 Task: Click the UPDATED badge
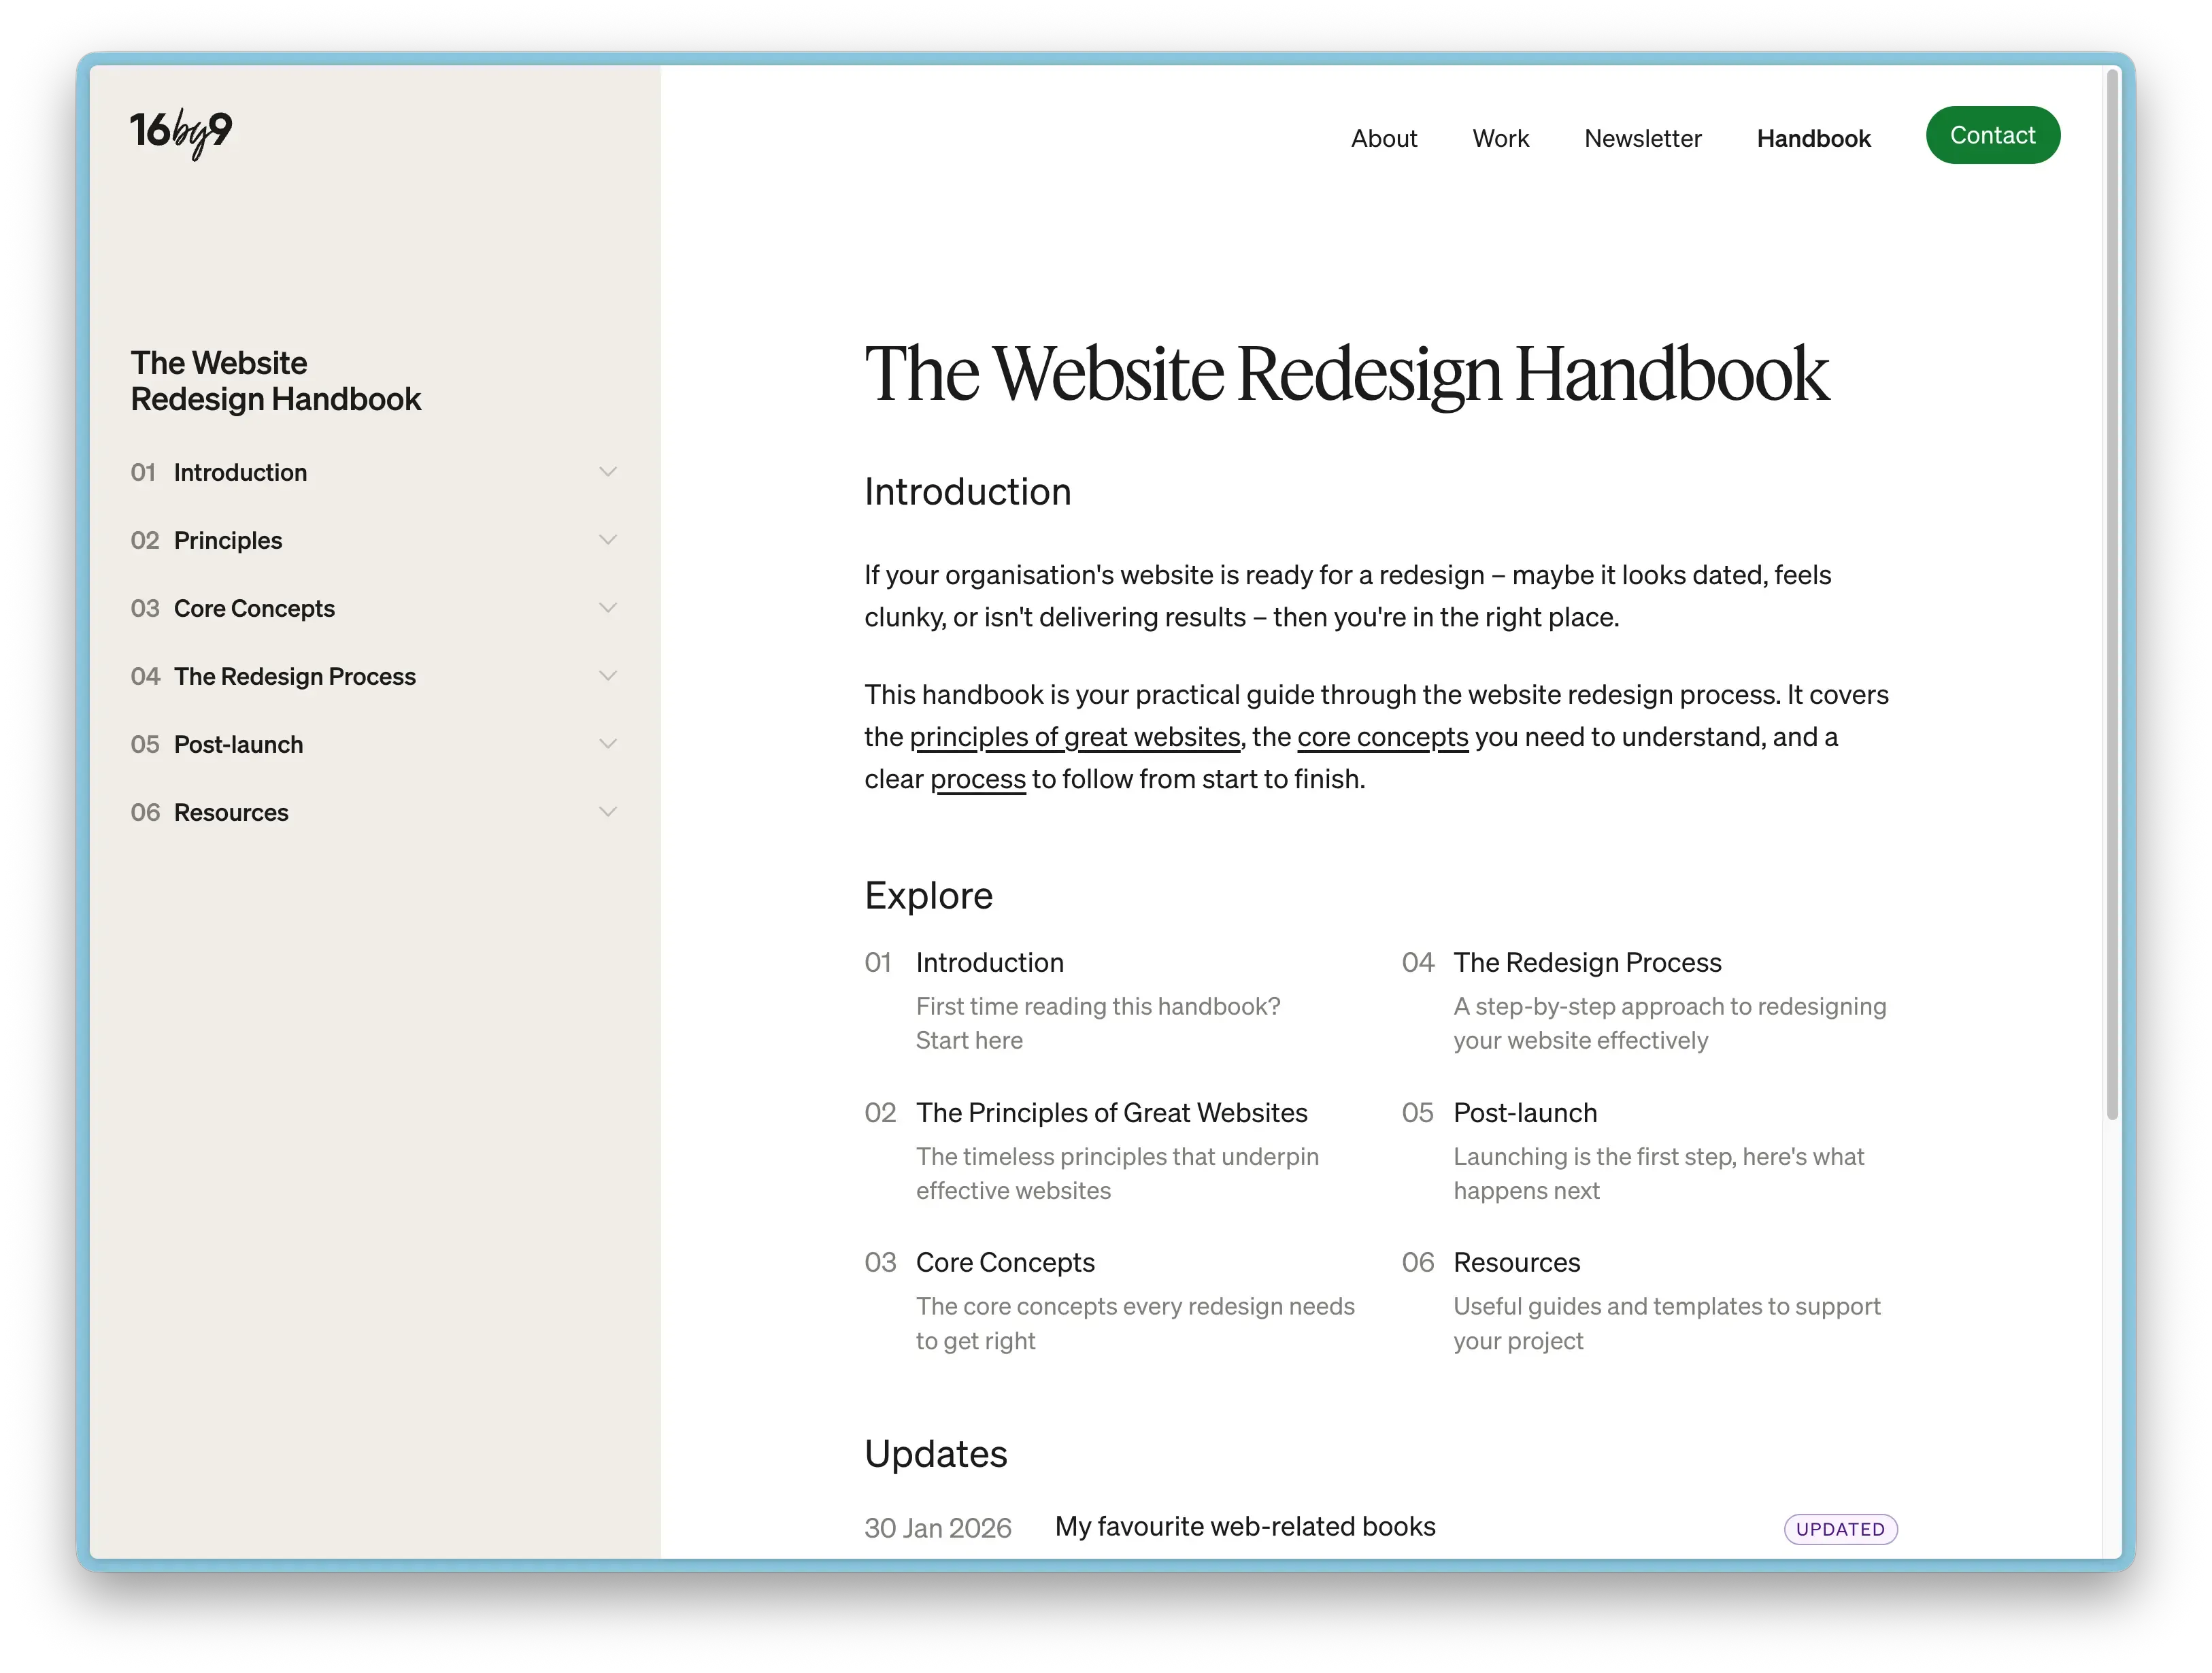pyautogui.click(x=1840, y=1529)
